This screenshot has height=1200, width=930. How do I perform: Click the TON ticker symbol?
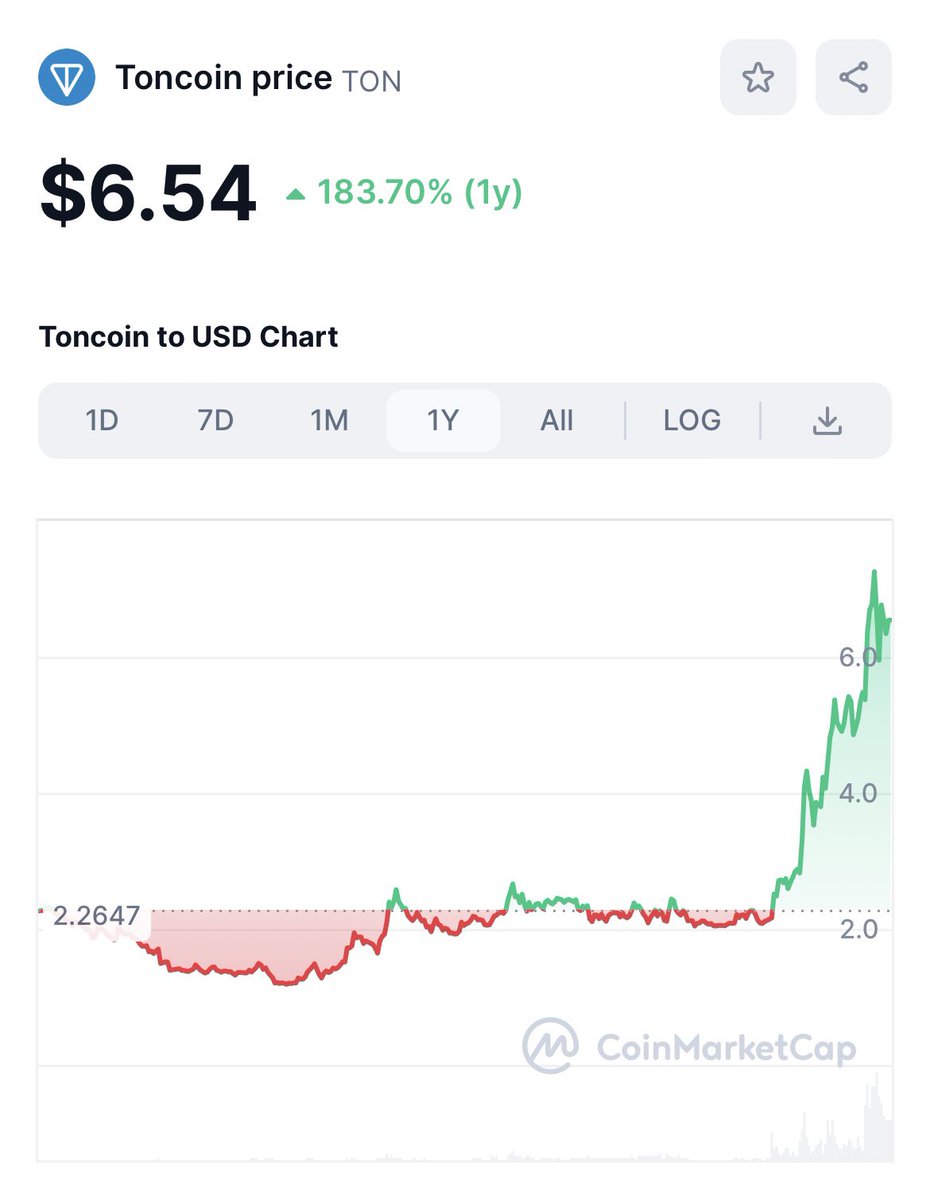click(372, 80)
